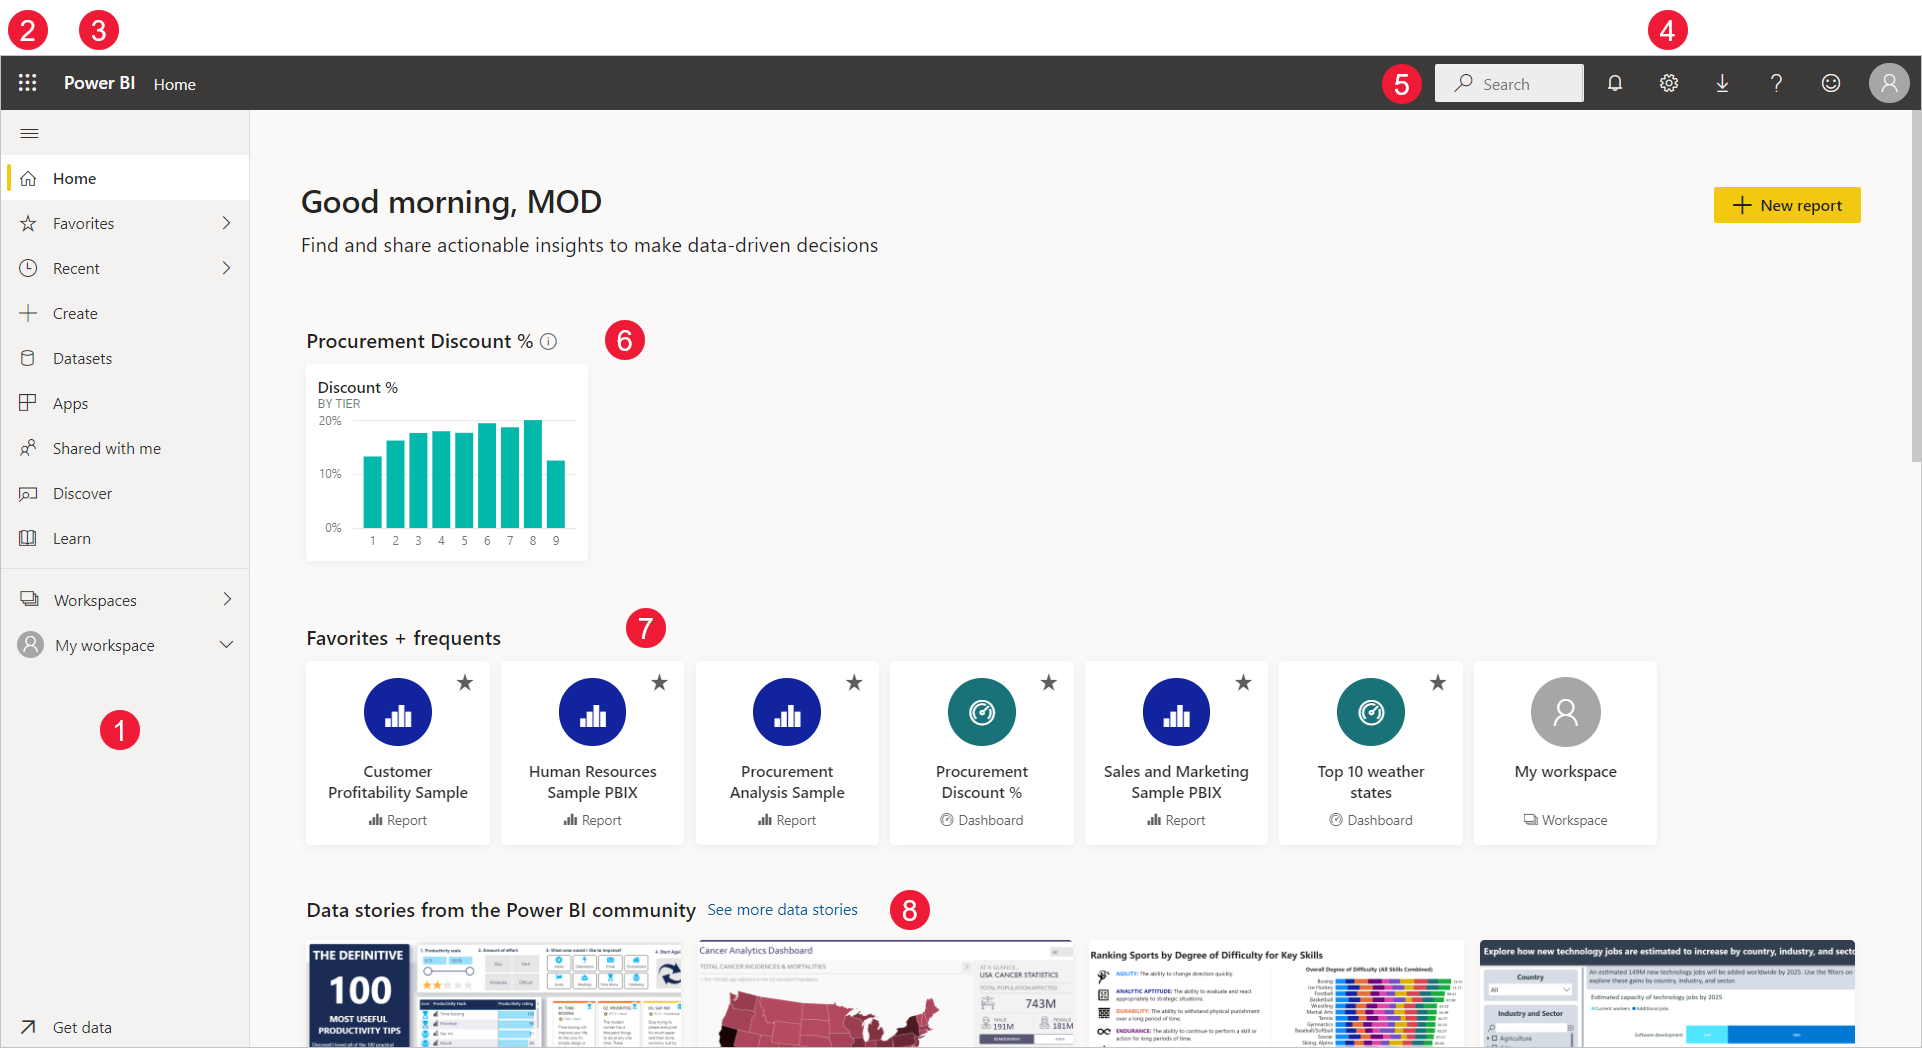
Task: Open Shared with me
Action: 126,448
